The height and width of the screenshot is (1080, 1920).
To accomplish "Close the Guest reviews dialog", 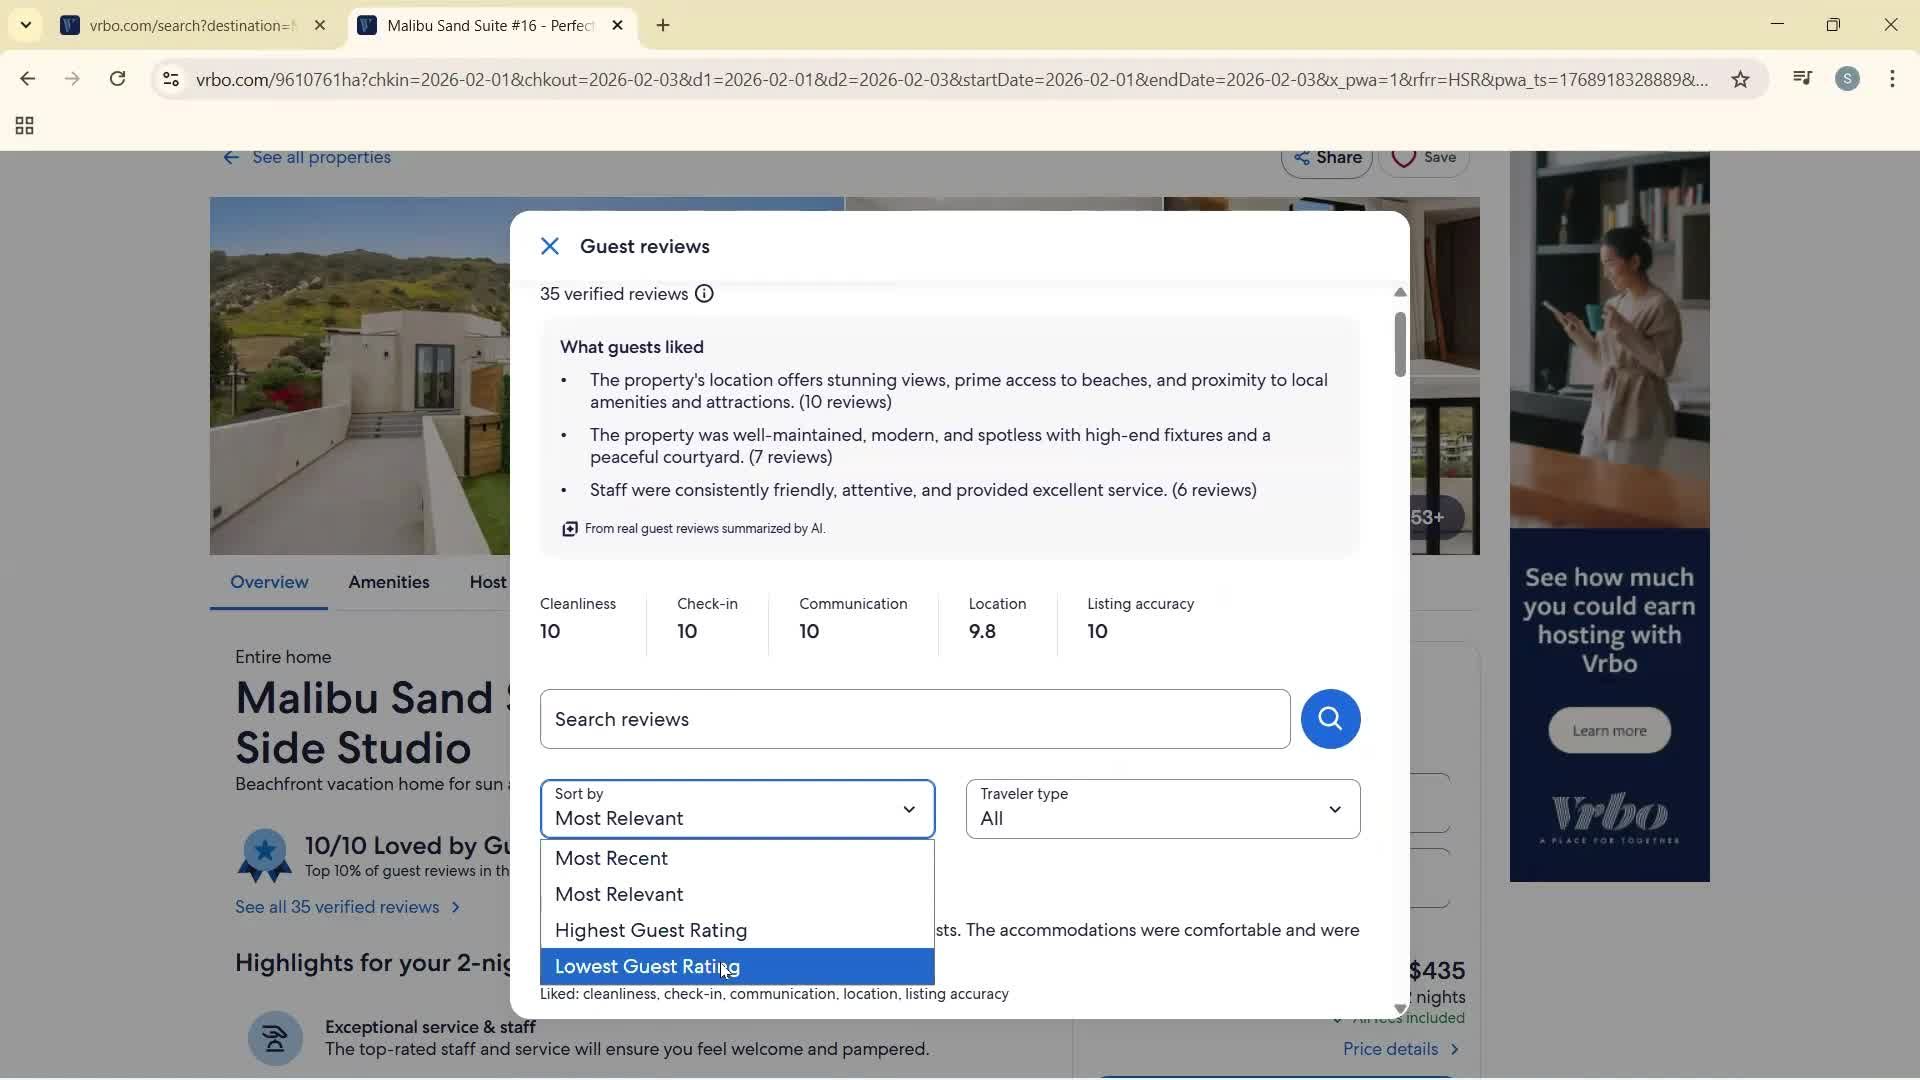I will pyautogui.click(x=550, y=246).
